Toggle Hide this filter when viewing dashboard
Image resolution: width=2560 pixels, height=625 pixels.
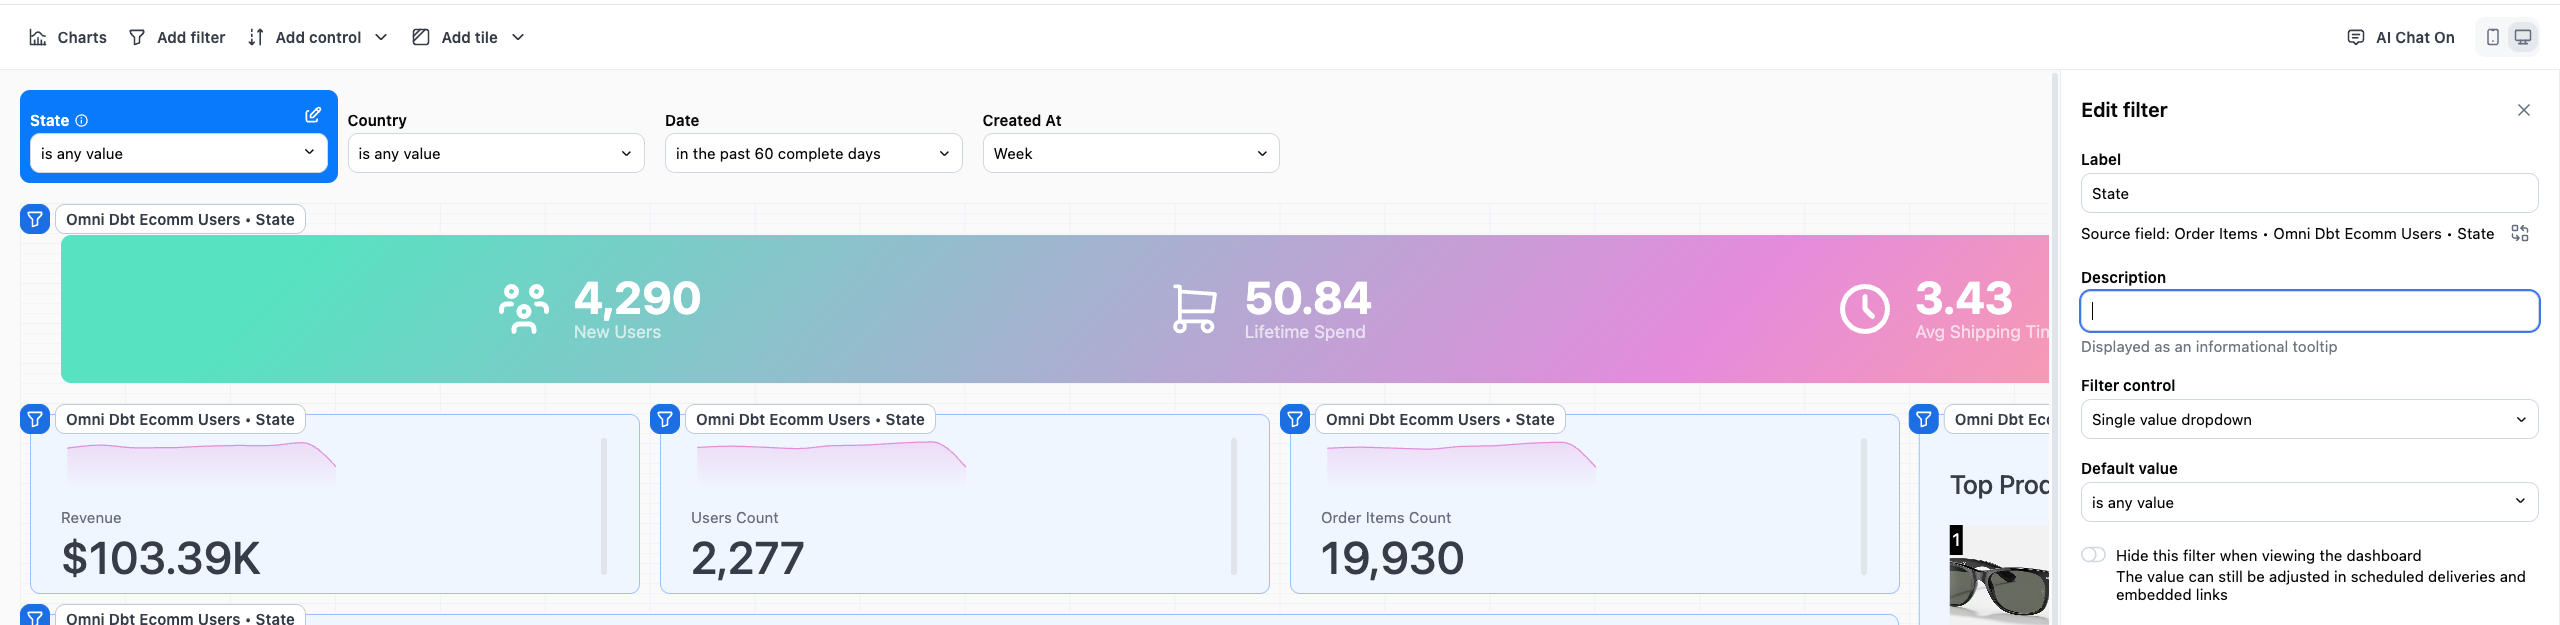pos(2093,555)
